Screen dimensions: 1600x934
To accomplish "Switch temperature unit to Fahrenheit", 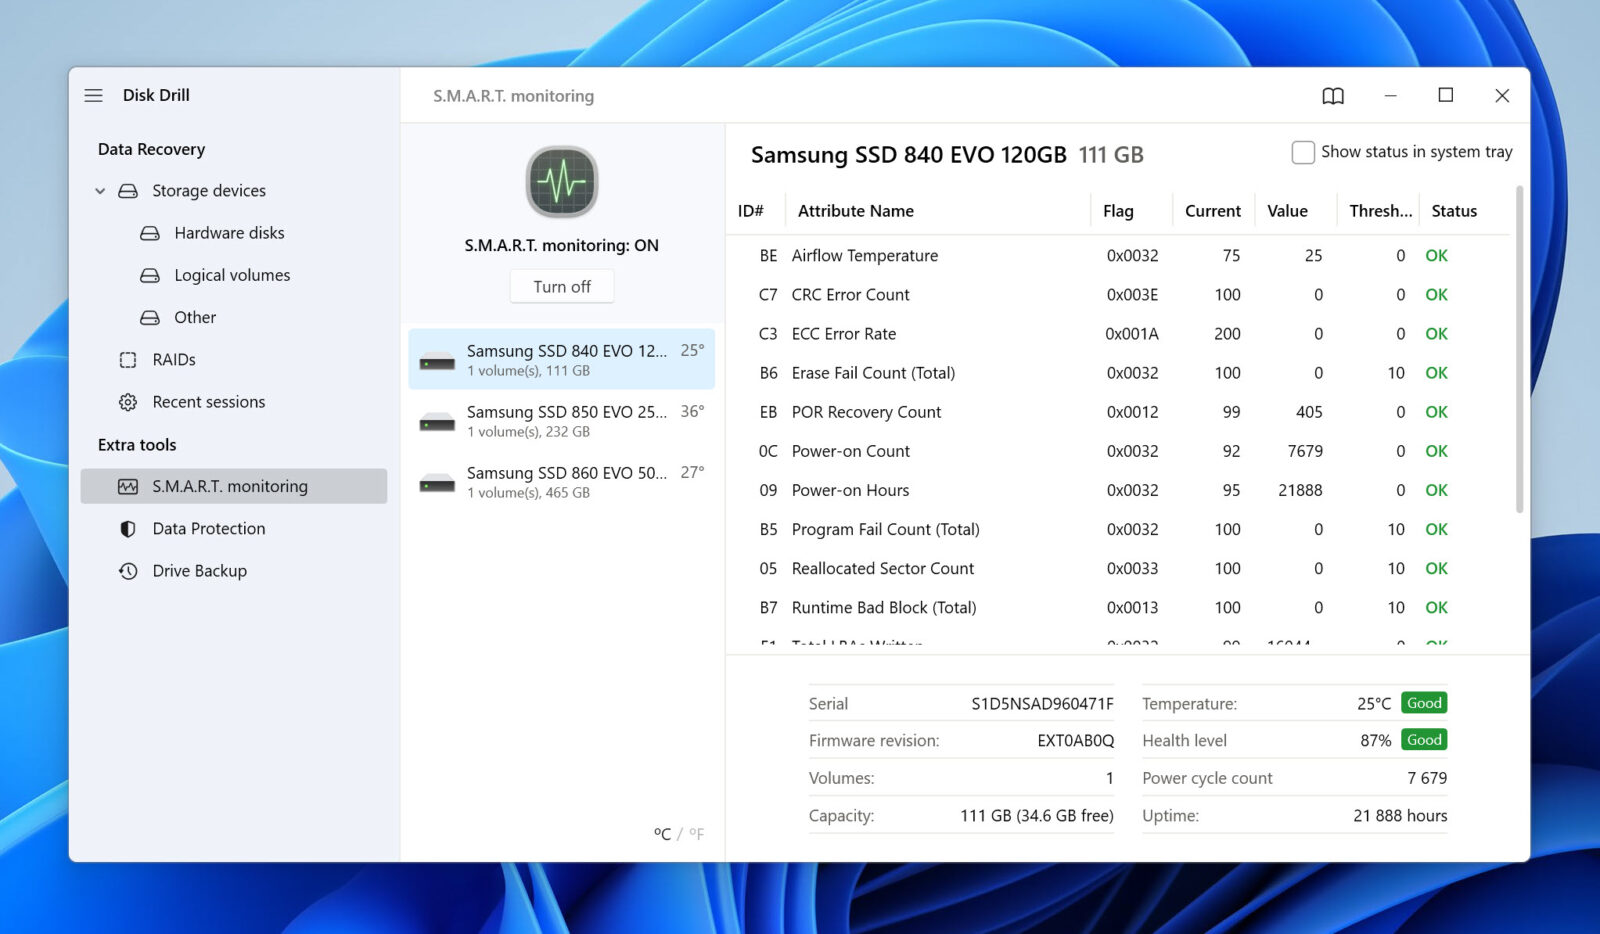I will [696, 833].
